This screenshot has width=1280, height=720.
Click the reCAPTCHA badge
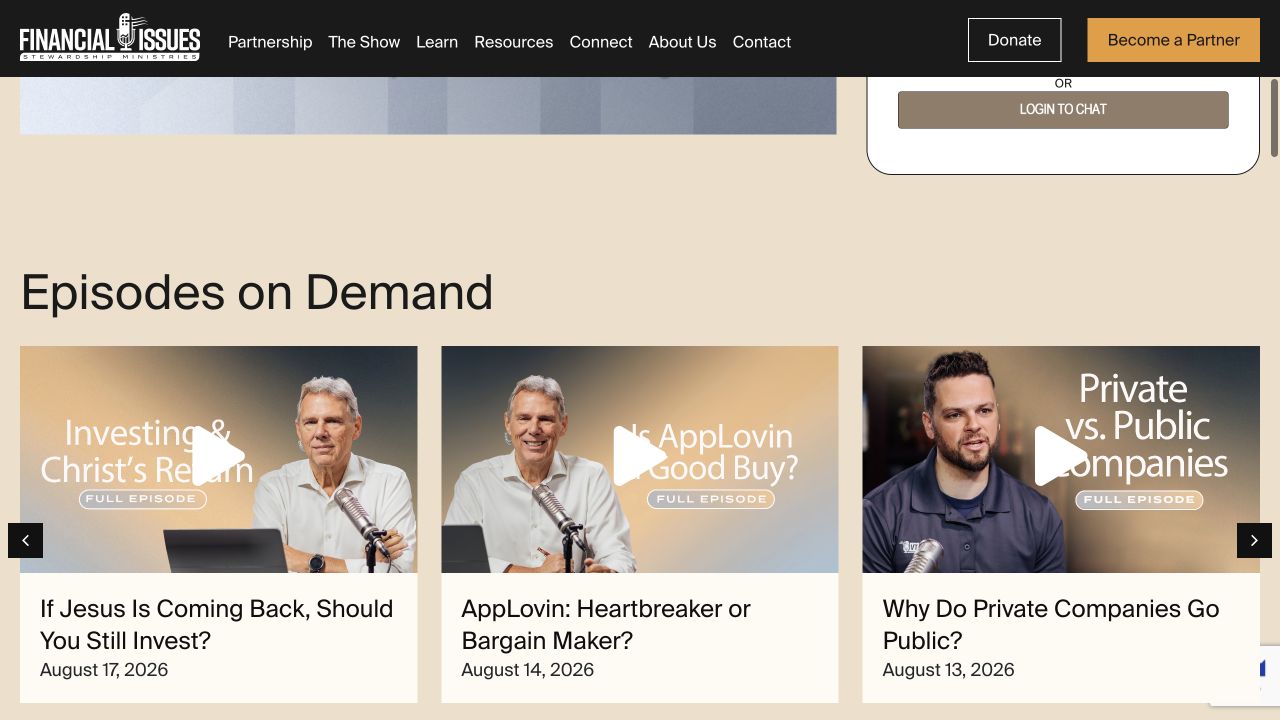[x=1245, y=676]
